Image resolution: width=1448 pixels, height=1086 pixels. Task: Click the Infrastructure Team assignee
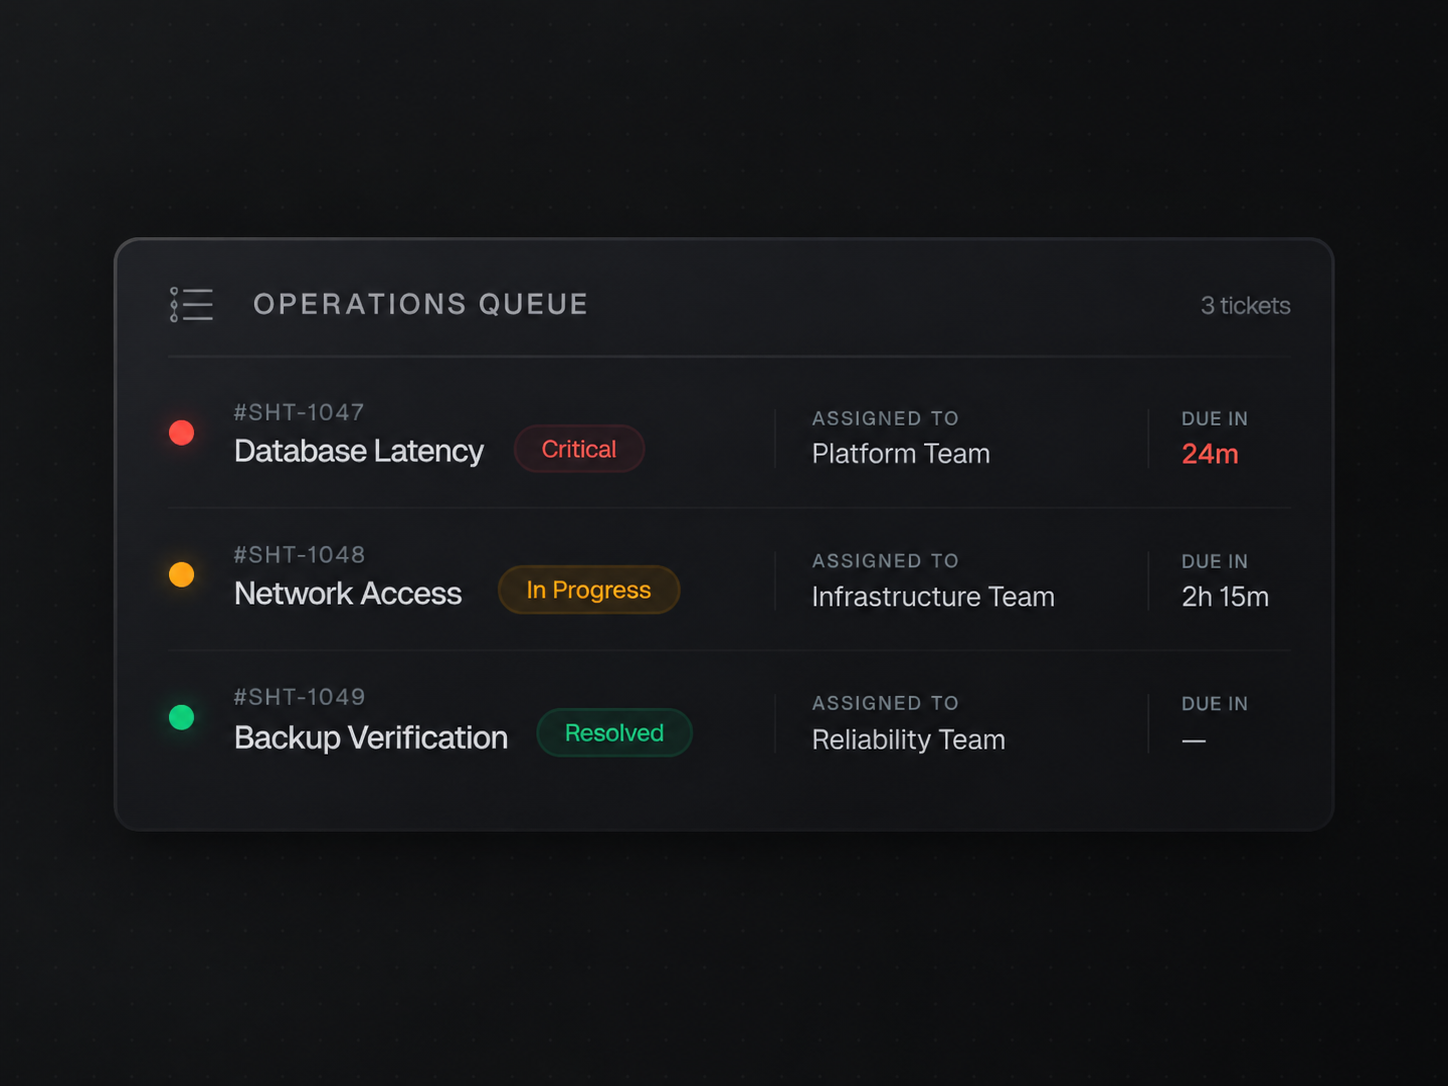(x=933, y=597)
